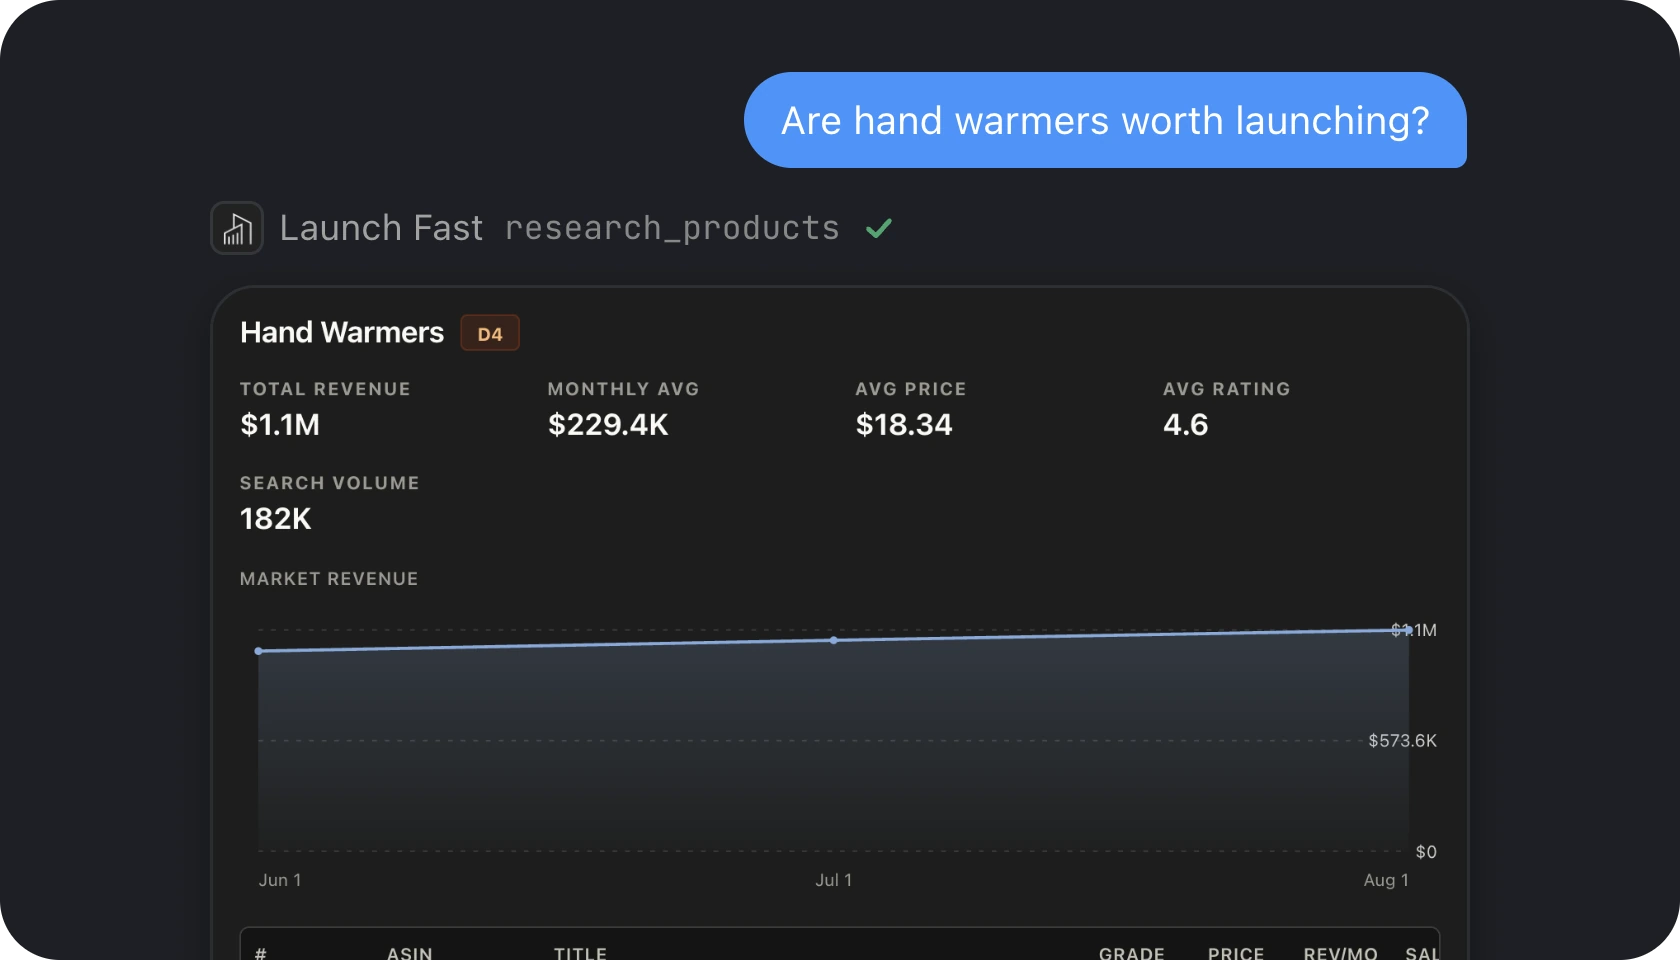Select the 4.6 average rating value
The width and height of the screenshot is (1680, 960).
pos(1186,425)
